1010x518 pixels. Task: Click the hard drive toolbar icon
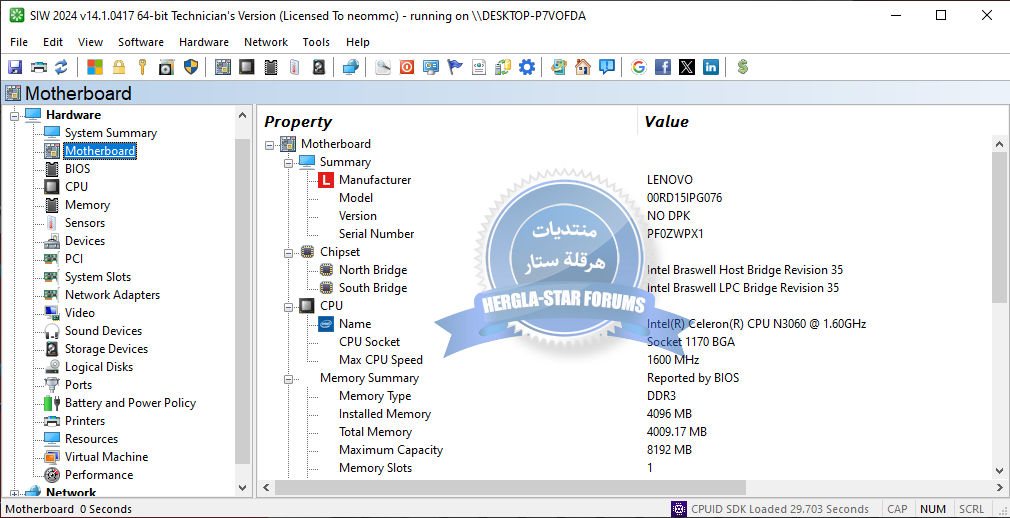tap(319, 67)
